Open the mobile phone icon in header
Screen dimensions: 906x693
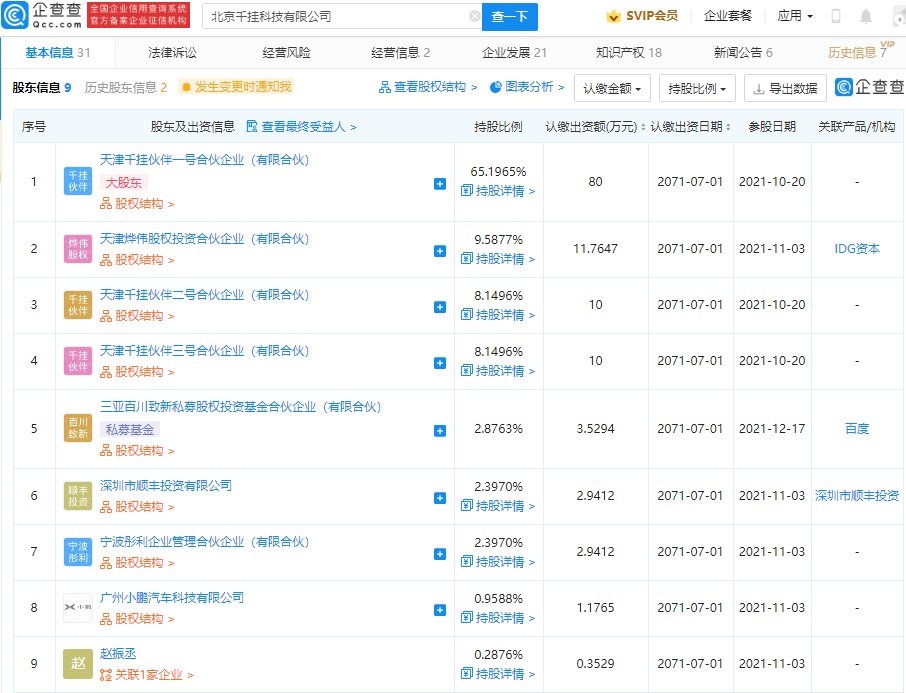click(836, 16)
